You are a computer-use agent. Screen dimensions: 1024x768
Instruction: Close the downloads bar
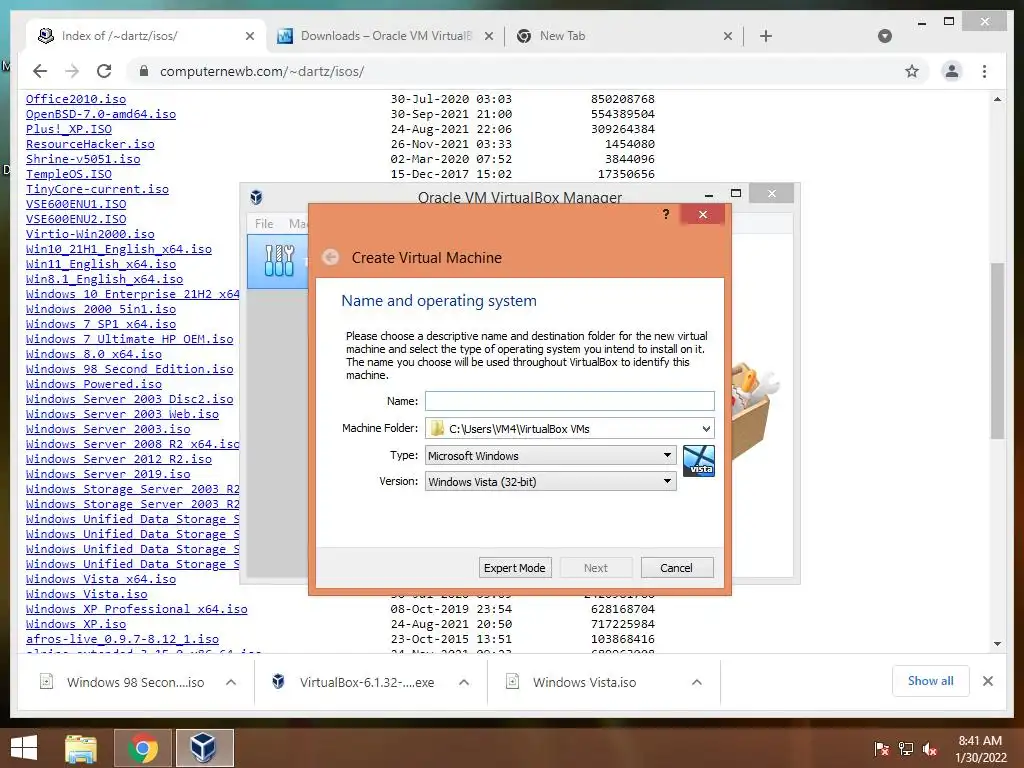click(x=987, y=680)
